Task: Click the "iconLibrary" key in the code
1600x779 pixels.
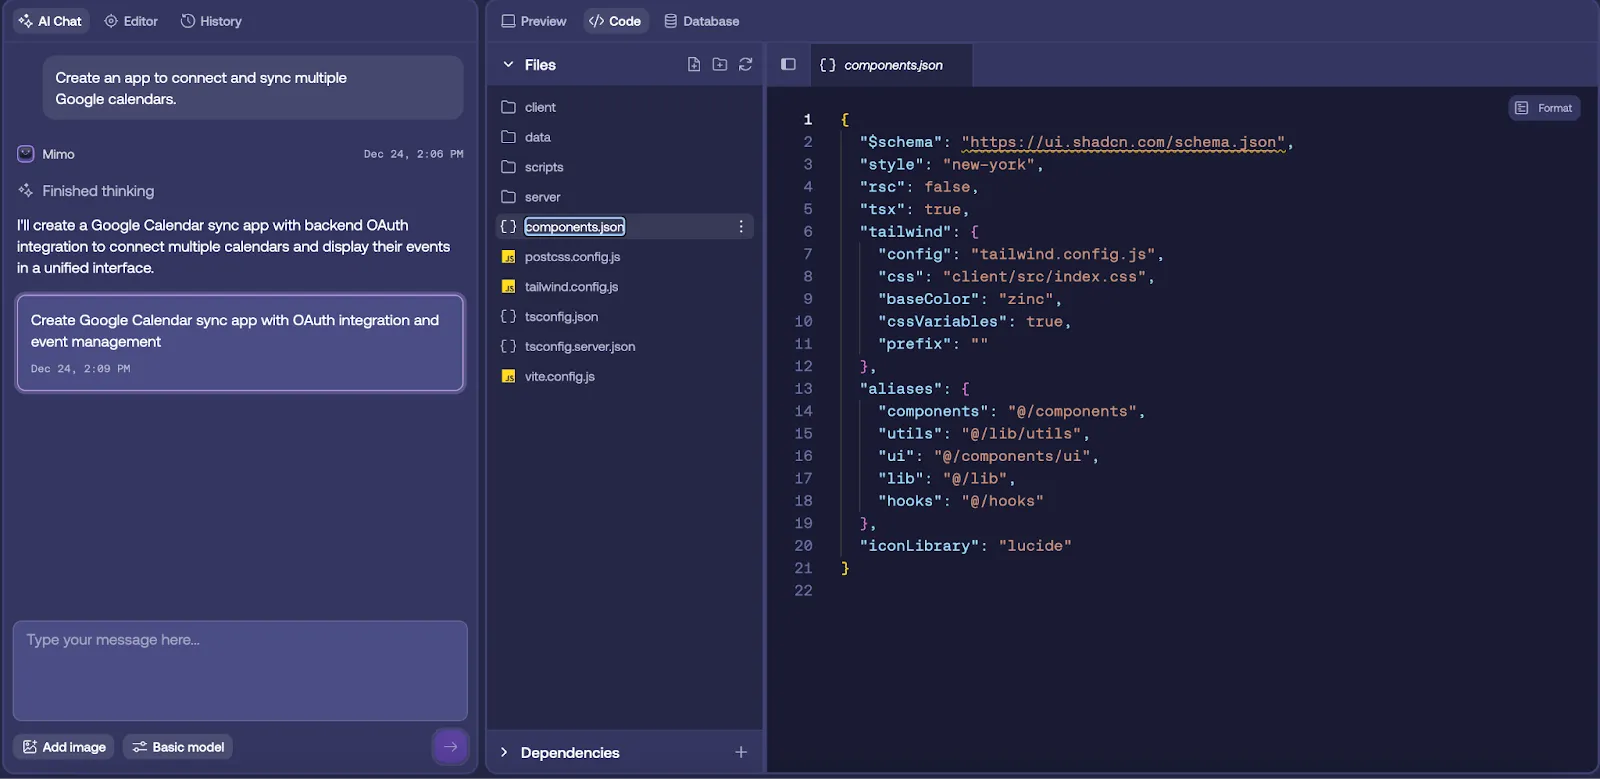Action: (x=920, y=545)
